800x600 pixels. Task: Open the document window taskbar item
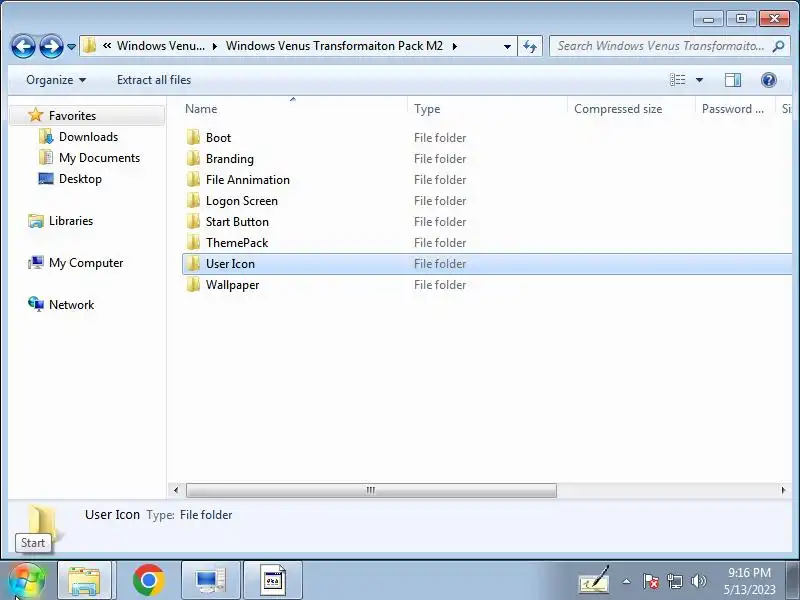pyautogui.click(x=273, y=581)
